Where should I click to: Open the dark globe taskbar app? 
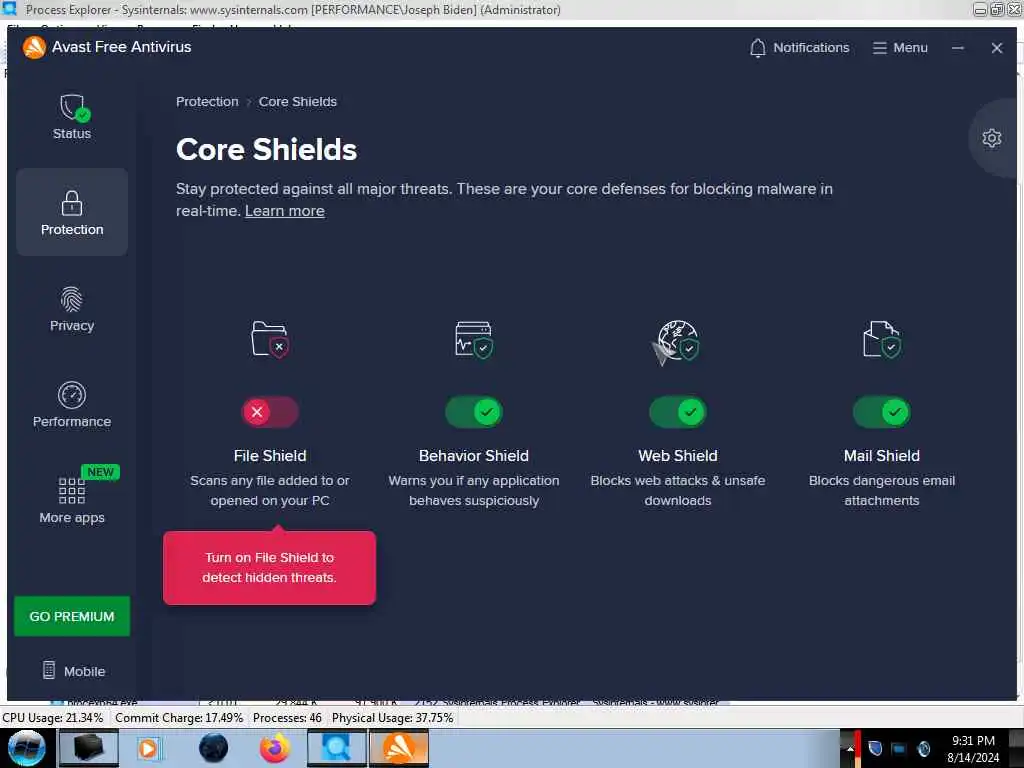point(214,748)
